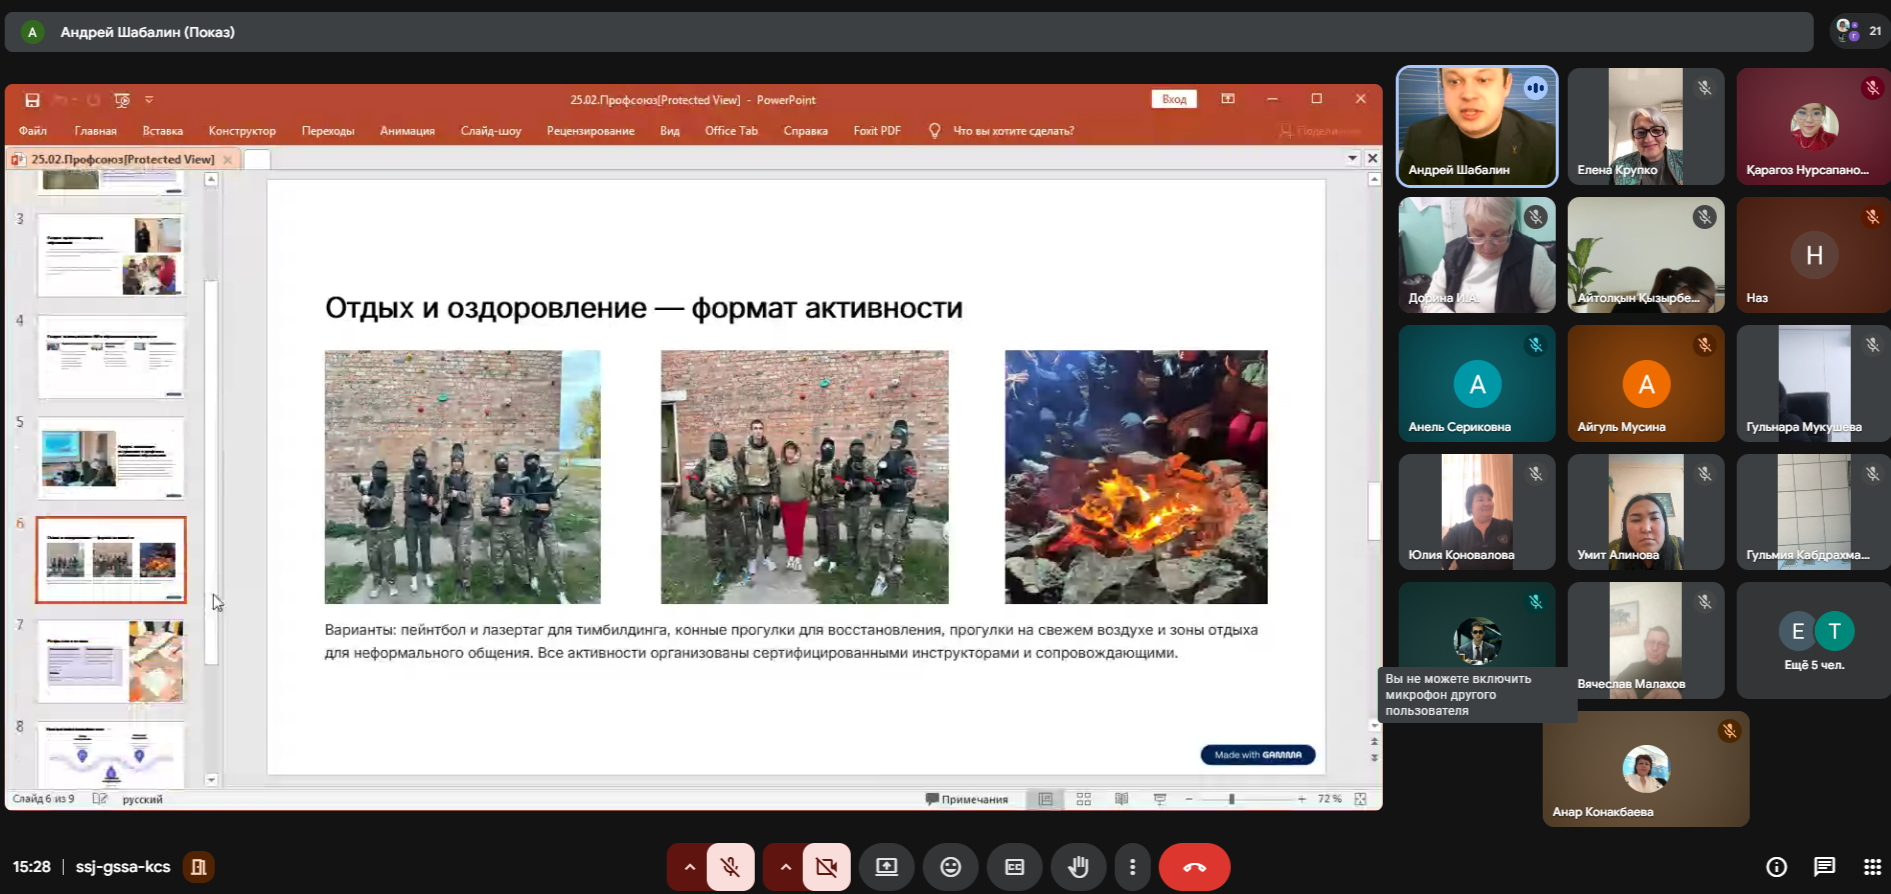Image resolution: width=1891 pixels, height=894 pixels.
Task: Toggle the camera on/off button
Action: [826, 867]
